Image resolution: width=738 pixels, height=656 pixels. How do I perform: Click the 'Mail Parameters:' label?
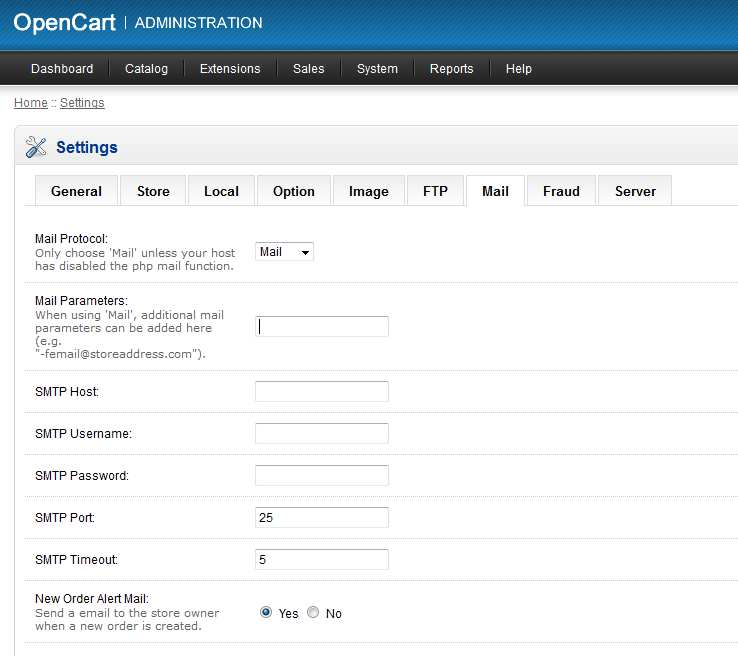tap(81, 301)
